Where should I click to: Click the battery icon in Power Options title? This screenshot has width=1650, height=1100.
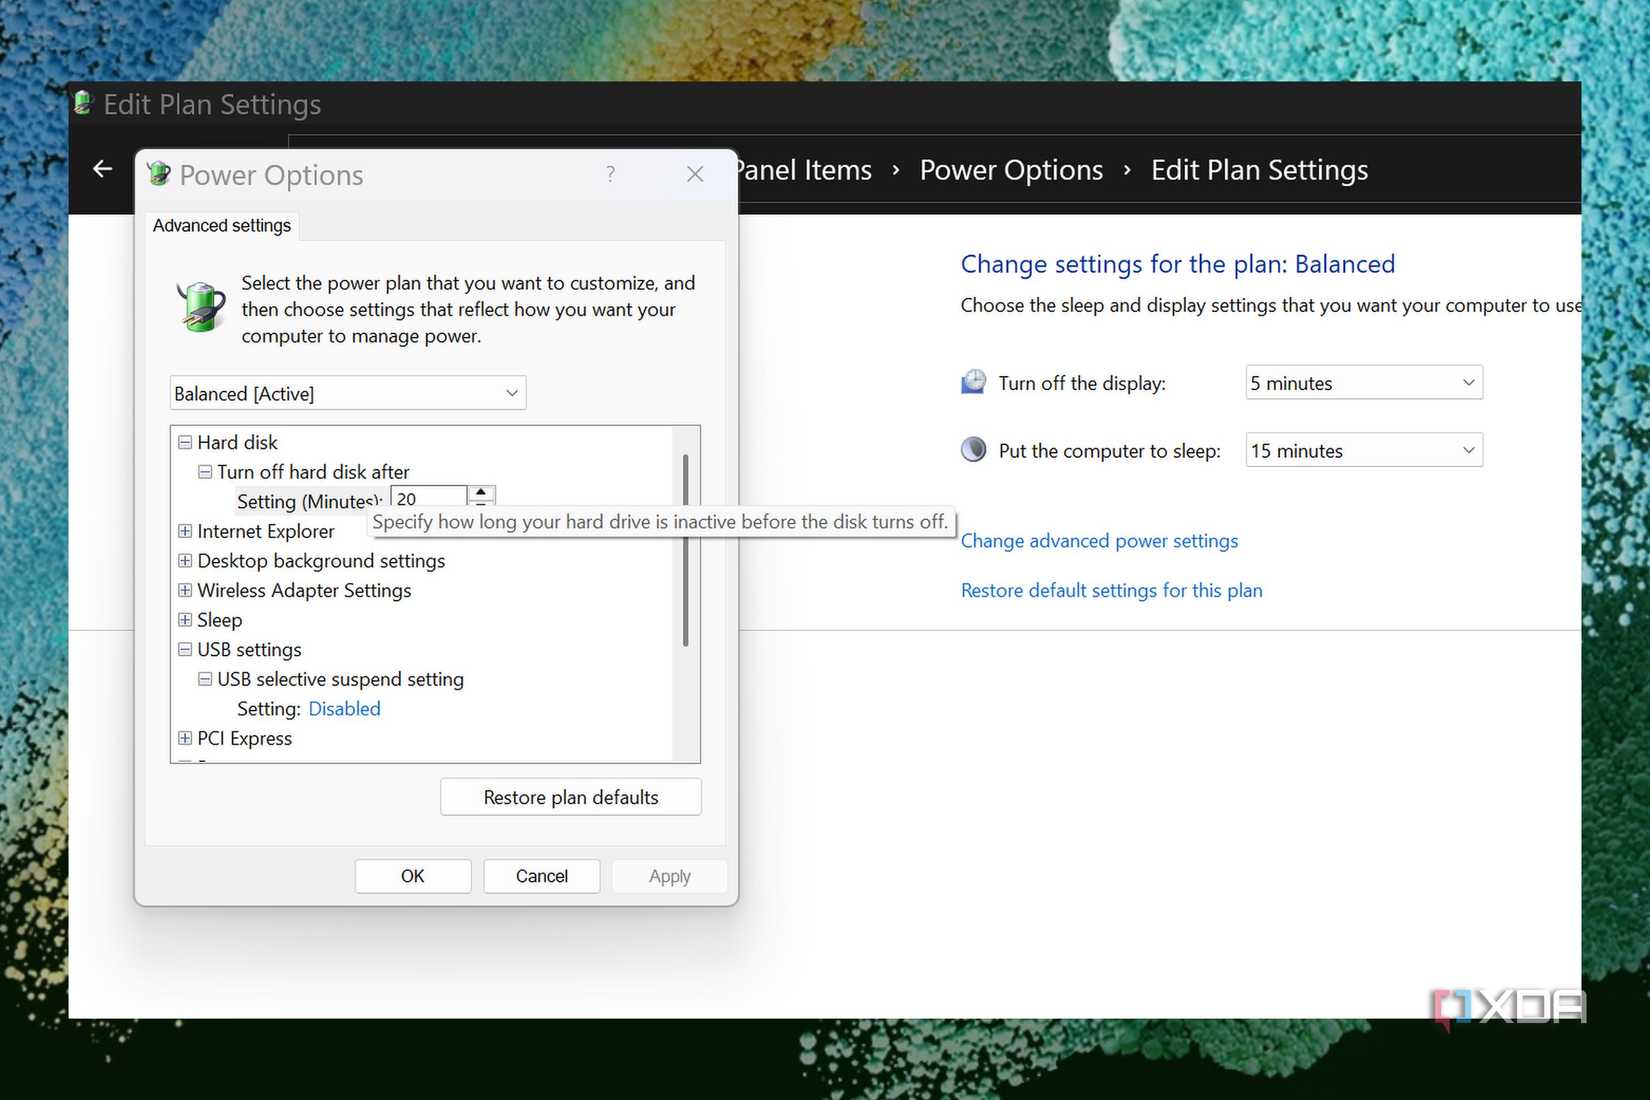[x=159, y=174]
